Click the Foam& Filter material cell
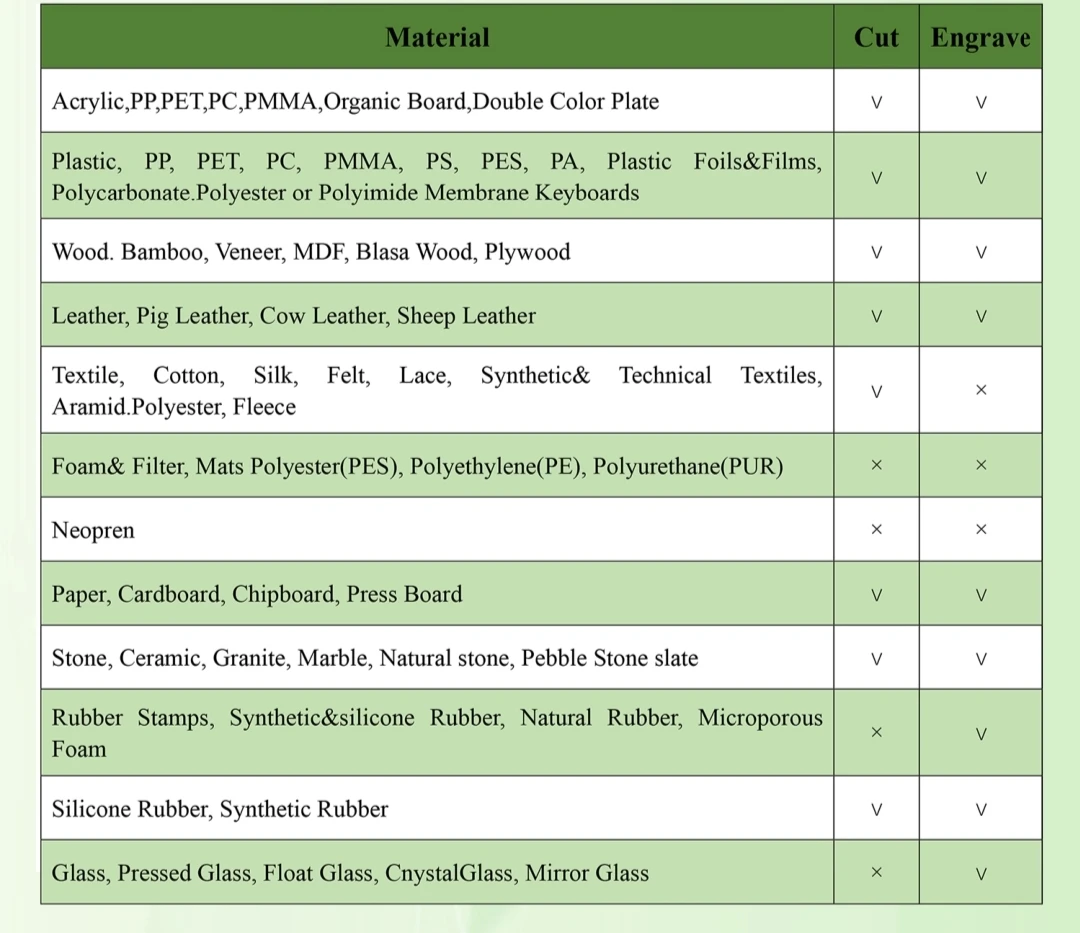Viewport: 1080px width, 933px height. click(x=437, y=465)
